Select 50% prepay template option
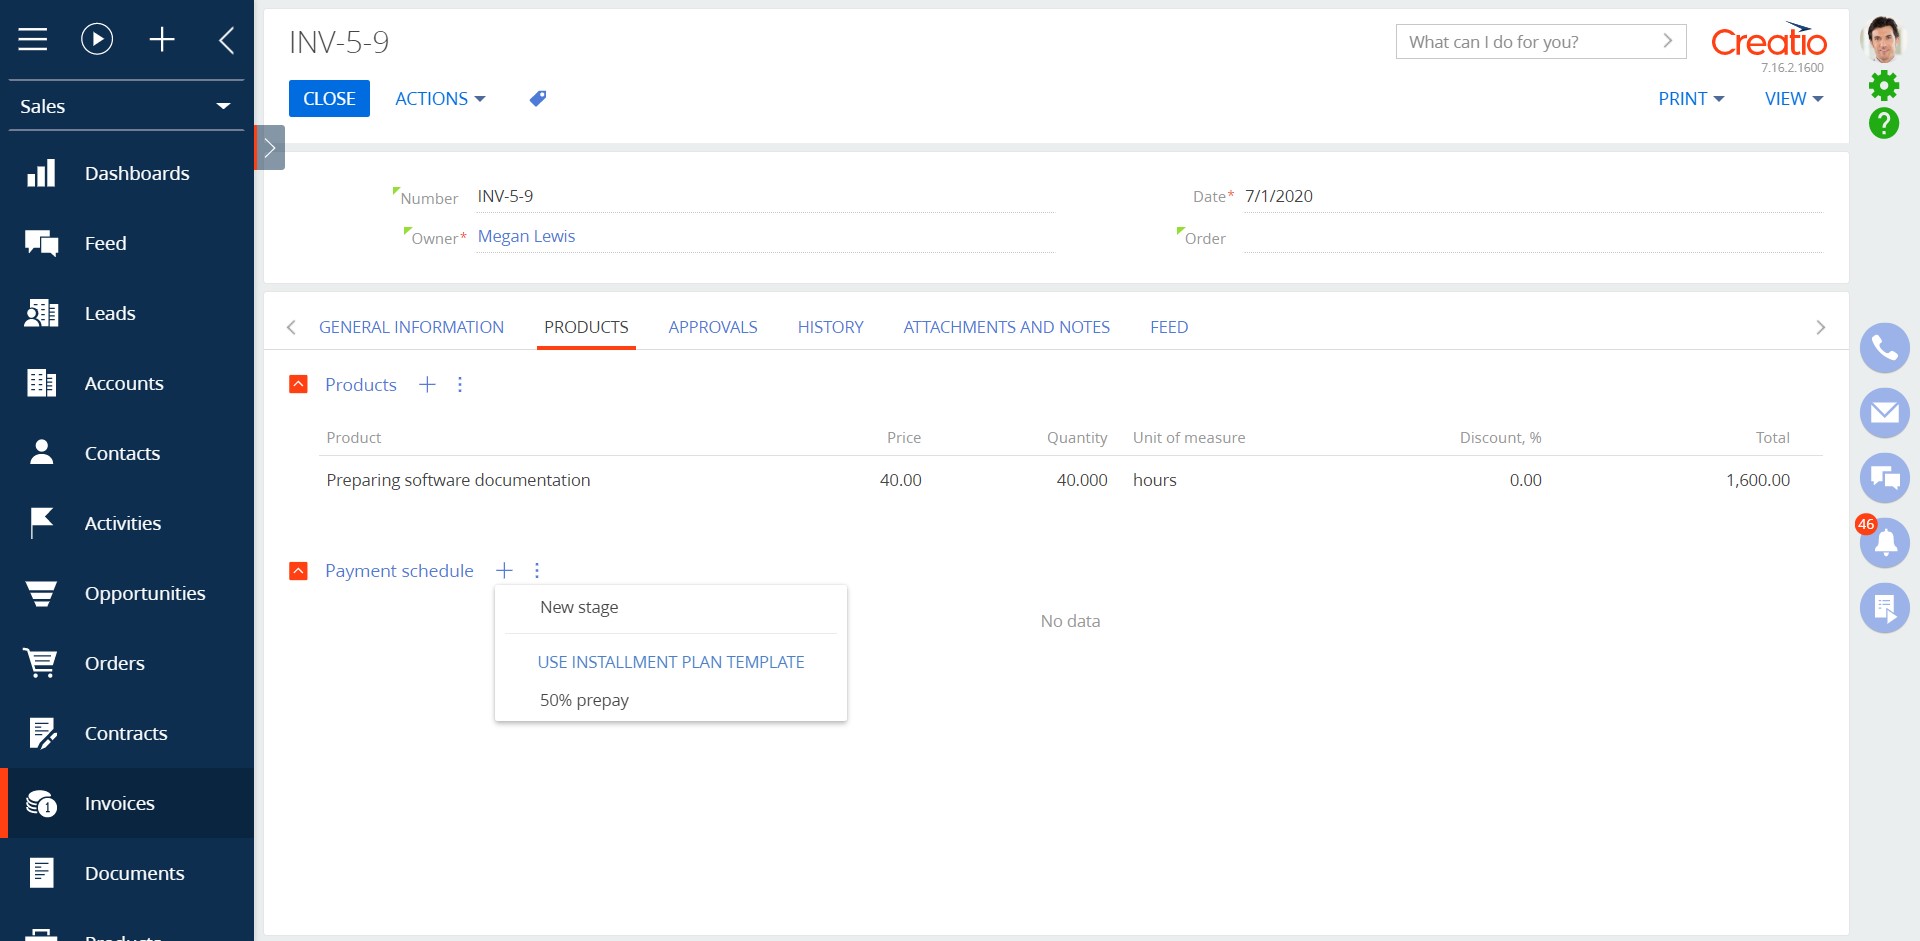This screenshot has height=941, width=1920. point(584,700)
